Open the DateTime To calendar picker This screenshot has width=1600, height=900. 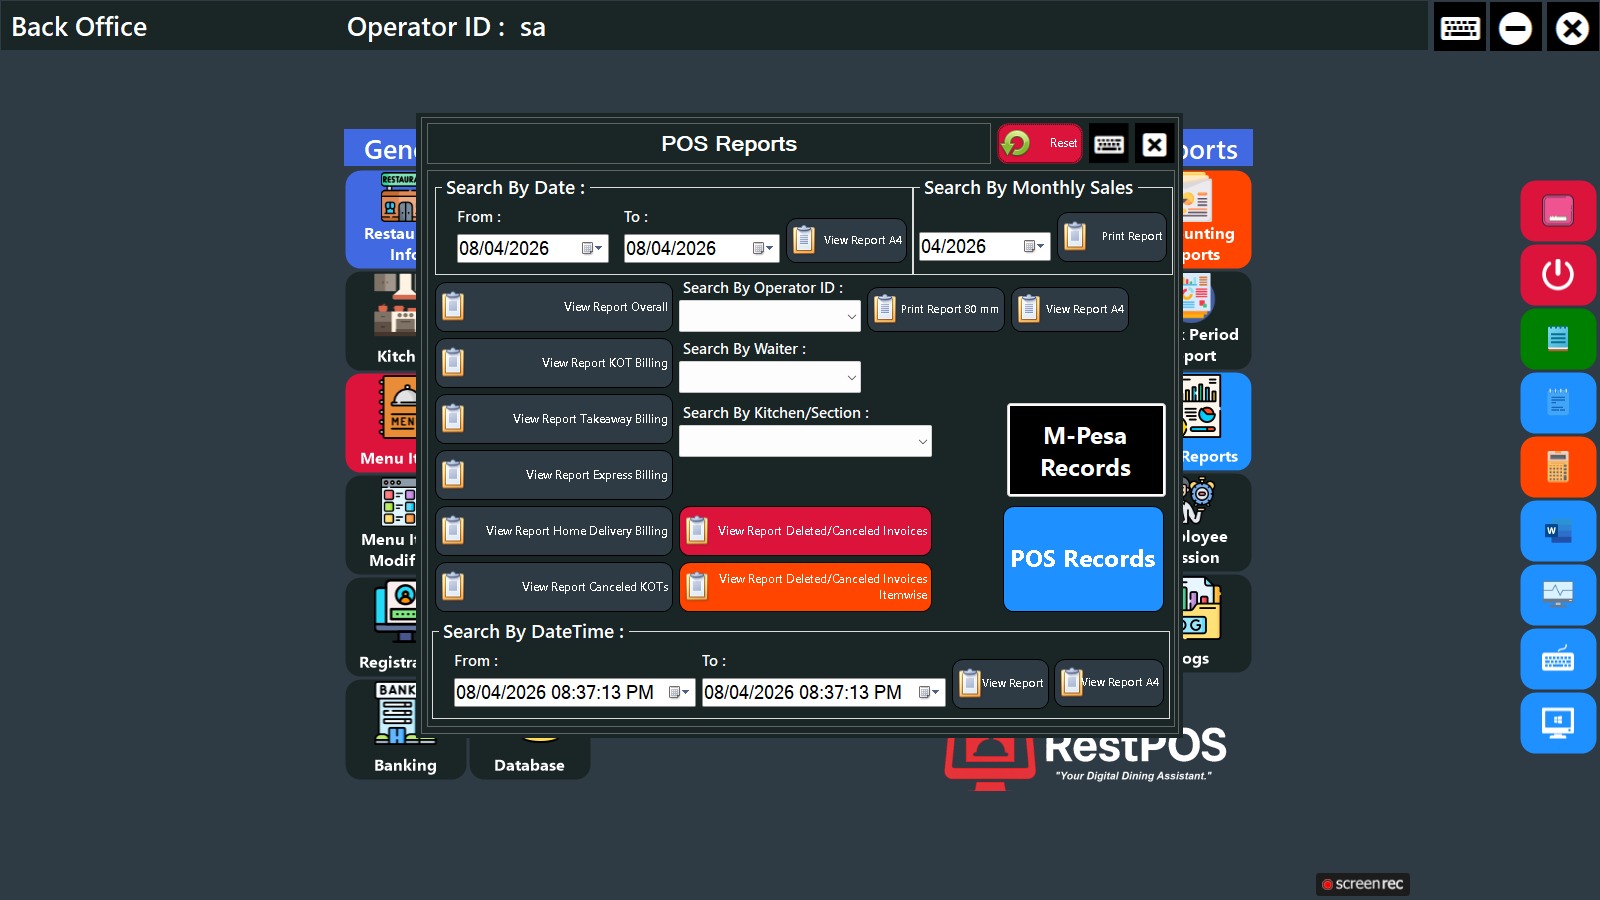pos(929,692)
